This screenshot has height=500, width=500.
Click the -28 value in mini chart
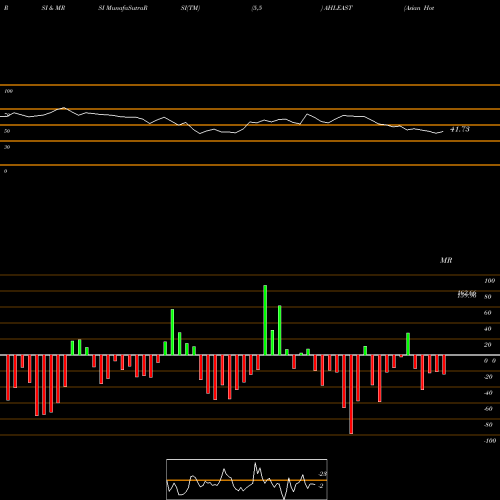[323, 474]
